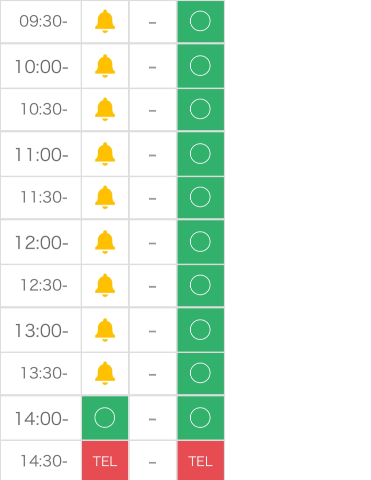This screenshot has width=371, height=480.
Task: Click the first red TEL cell at 14:30
Action: pyautogui.click(x=105, y=461)
